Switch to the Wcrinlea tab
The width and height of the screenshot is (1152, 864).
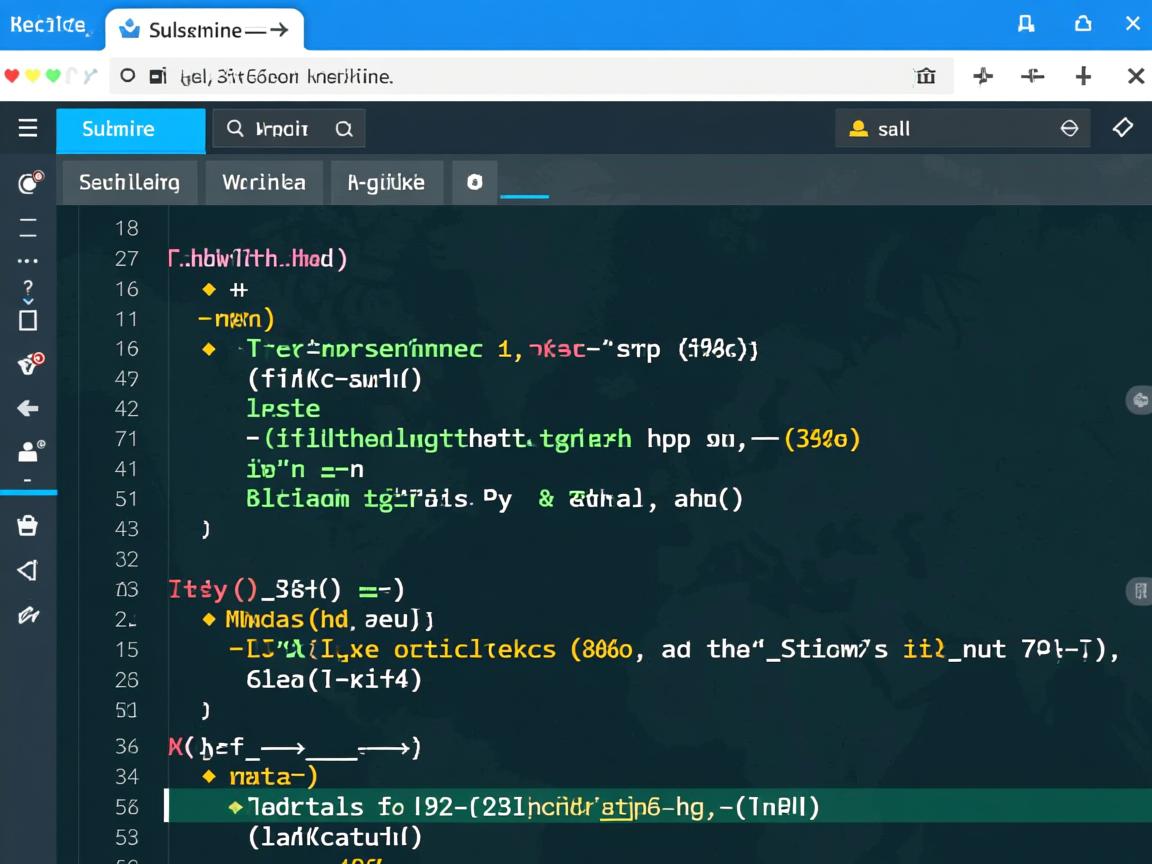pyautogui.click(x=263, y=182)
